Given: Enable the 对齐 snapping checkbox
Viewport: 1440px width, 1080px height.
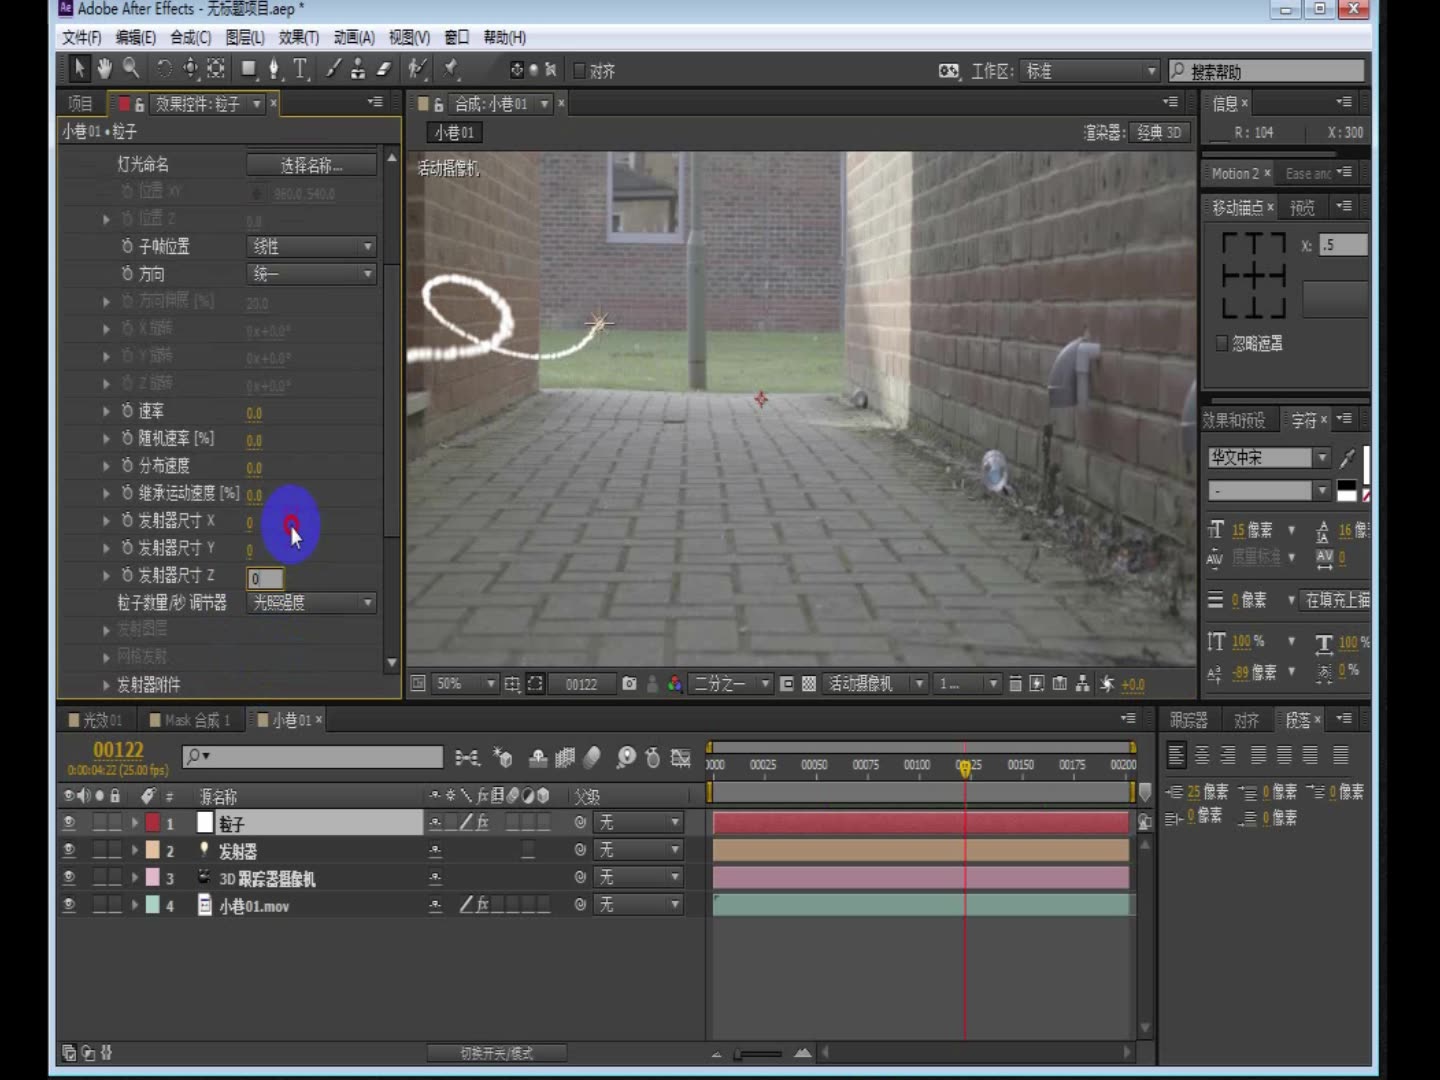Looking at the screenshot, I should coord(578,70).
